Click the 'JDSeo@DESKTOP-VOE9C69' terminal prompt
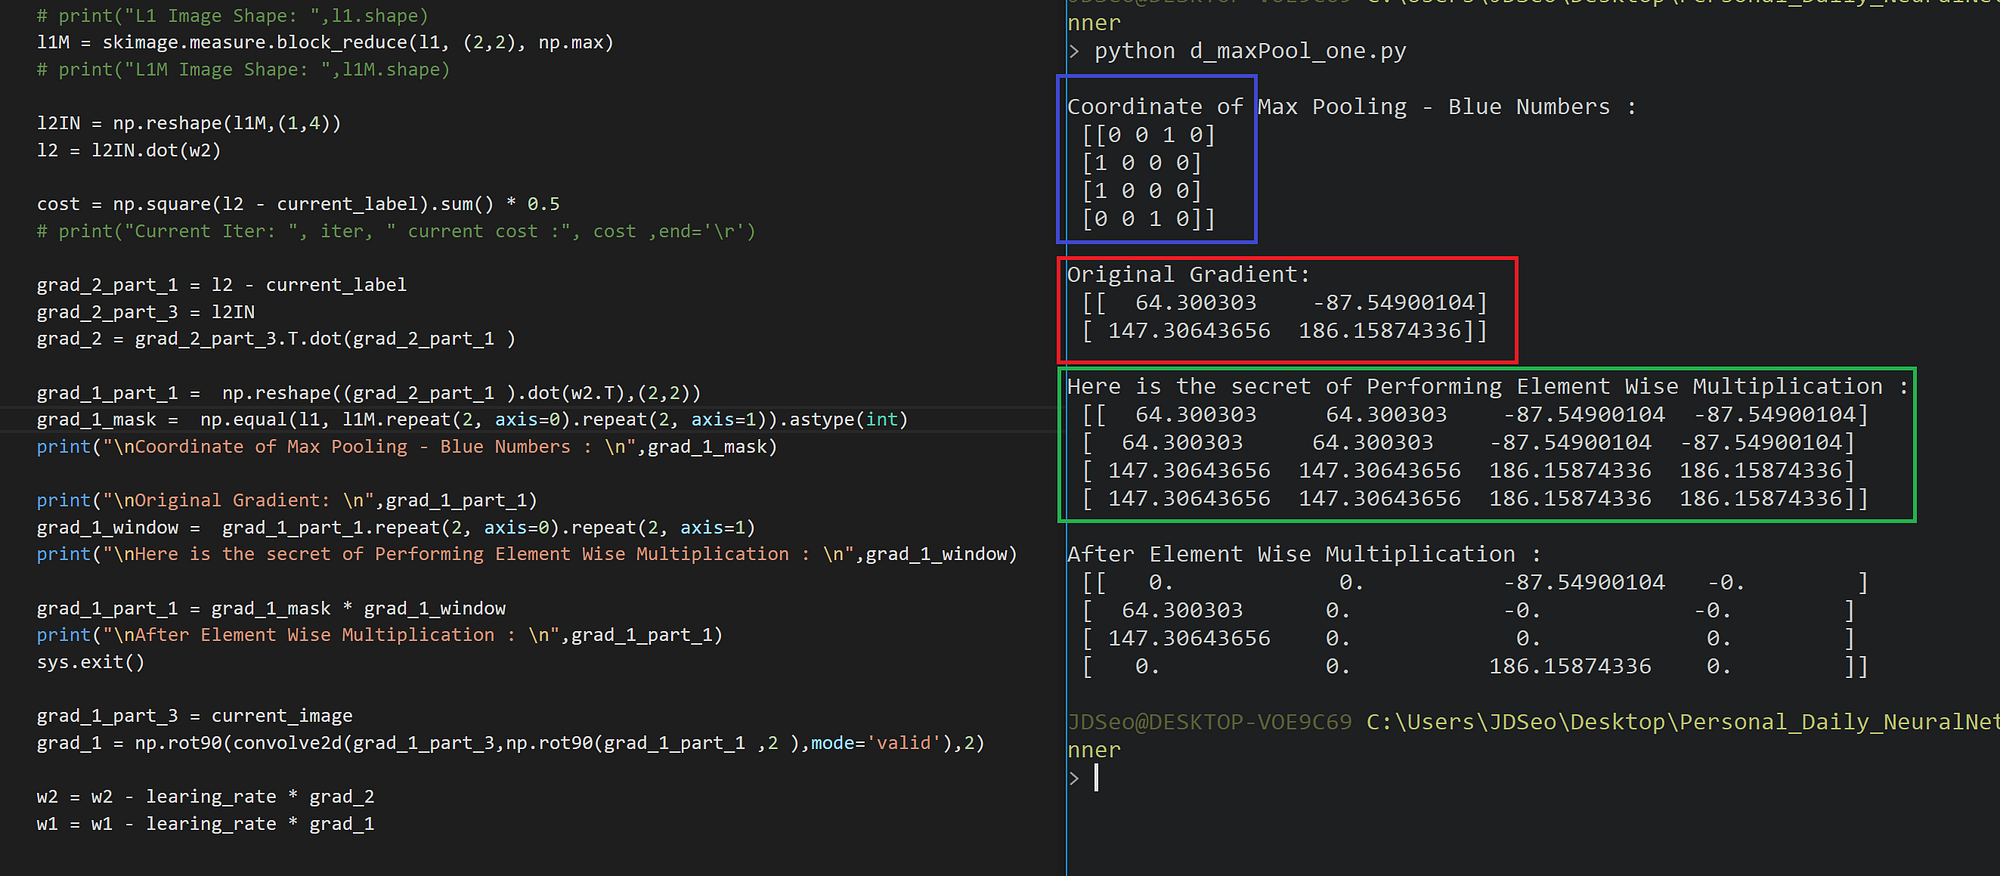 [1209, 723]
